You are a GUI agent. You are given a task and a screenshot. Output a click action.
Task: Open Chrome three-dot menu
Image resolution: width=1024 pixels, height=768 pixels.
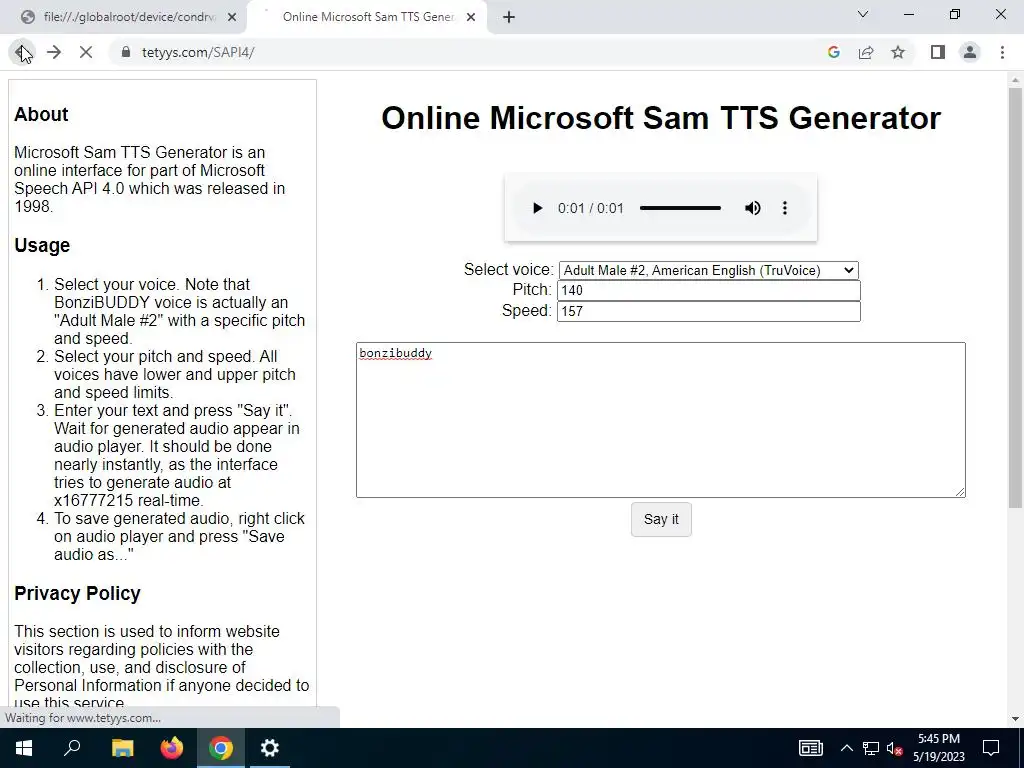[x=1002, y=52]
